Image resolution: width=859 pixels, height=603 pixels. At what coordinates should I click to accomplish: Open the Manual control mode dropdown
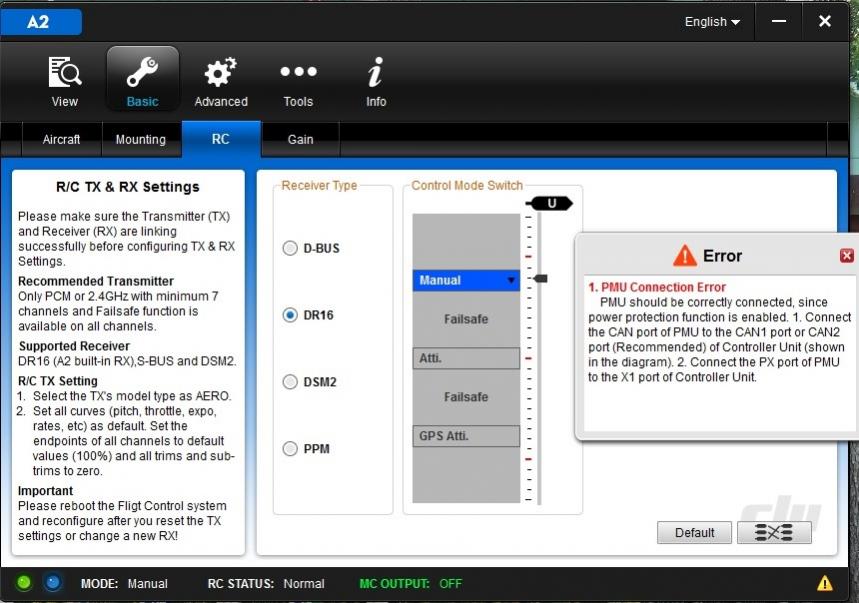[466, 280]
